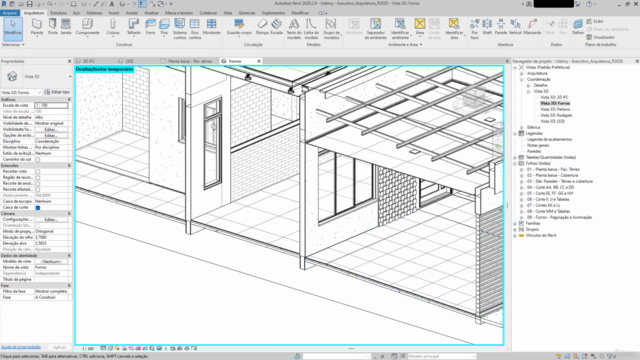
Task: Open the Visualizador work plane viewer
Action: coord(601,37)
